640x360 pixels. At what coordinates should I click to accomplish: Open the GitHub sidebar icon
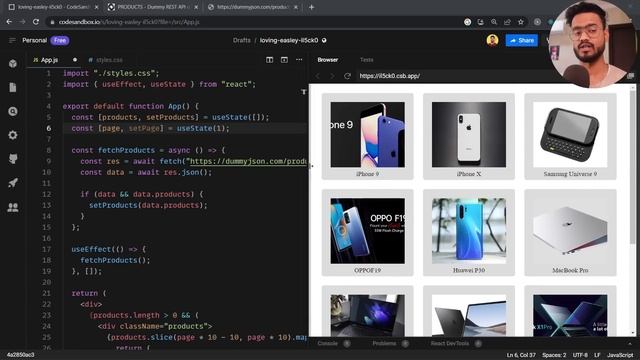13,159
